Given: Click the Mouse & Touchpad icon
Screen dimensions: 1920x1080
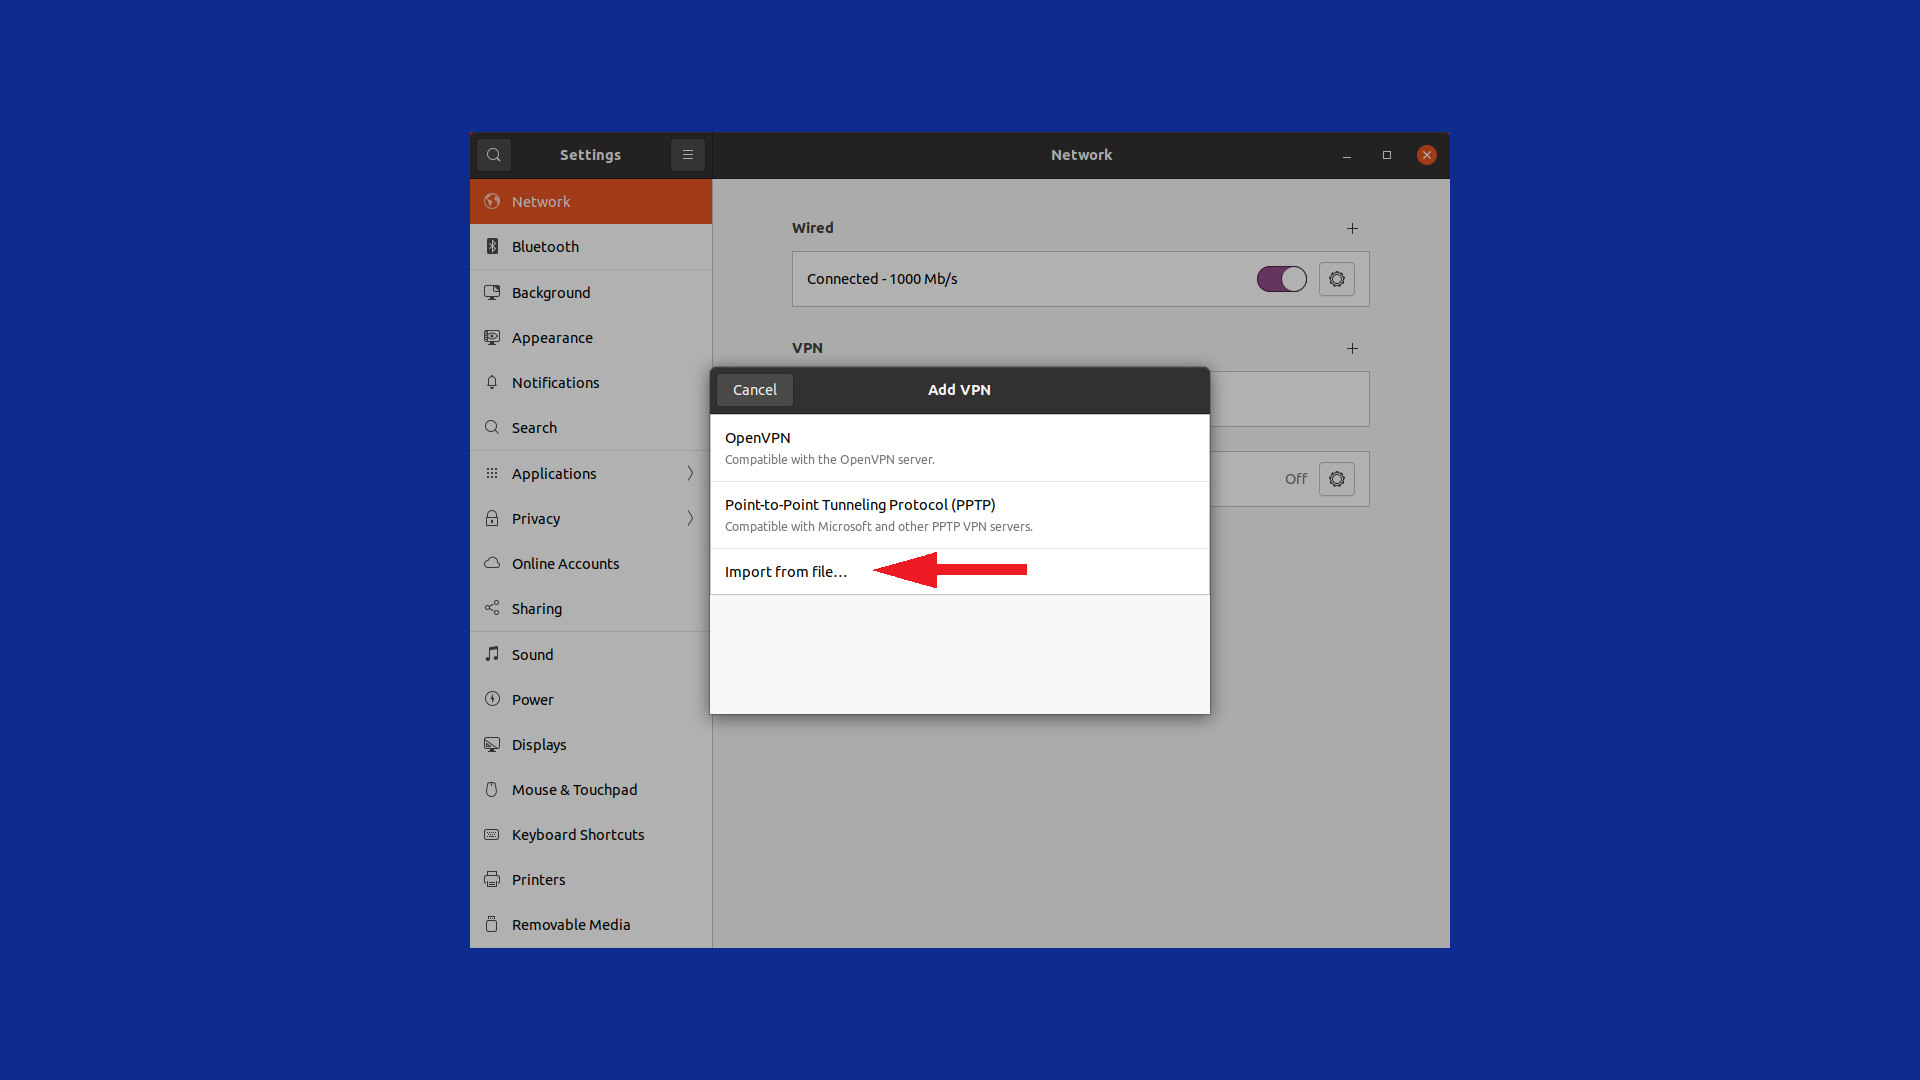Looking at the screenshot, I should pyautogui.click(x=492, y=789).
